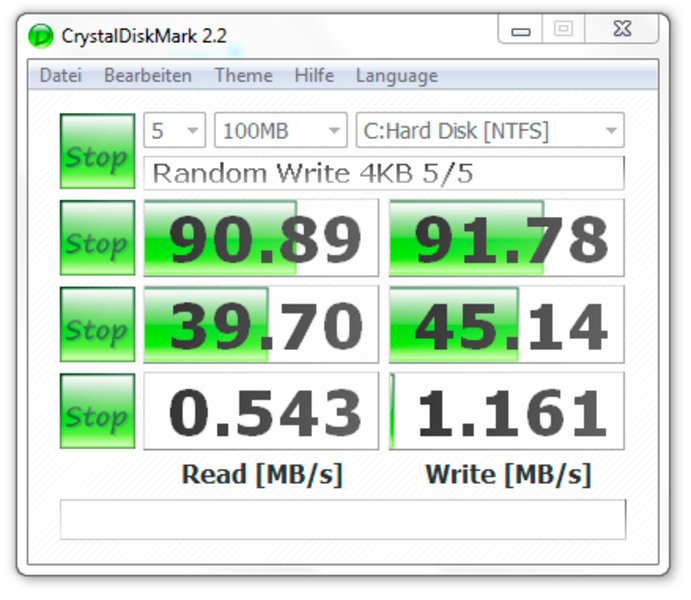The height and width of the screenshot is (600, 691).
Task: Click Stop button in the 0.543 row
Action: click(97, 411)
